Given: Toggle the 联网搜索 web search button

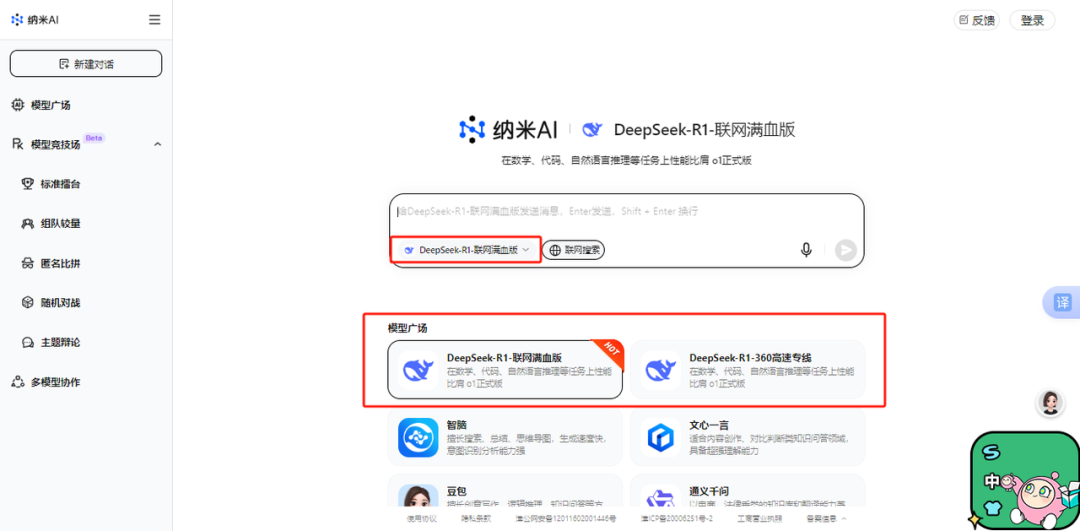Looking at the screenshot, I should pos(574,250).
